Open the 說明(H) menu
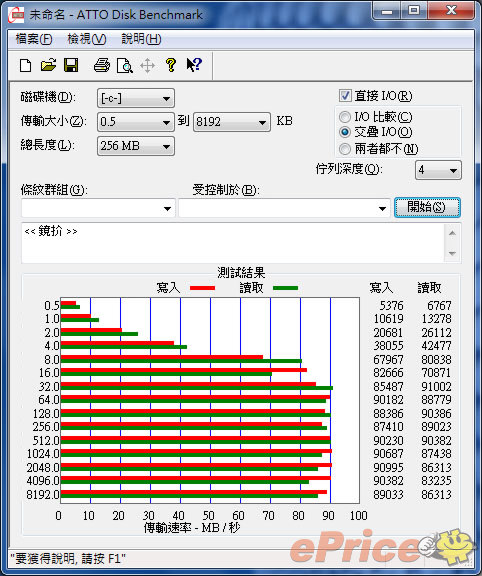Viewport: 482px width, 576px height. (141, 39)
